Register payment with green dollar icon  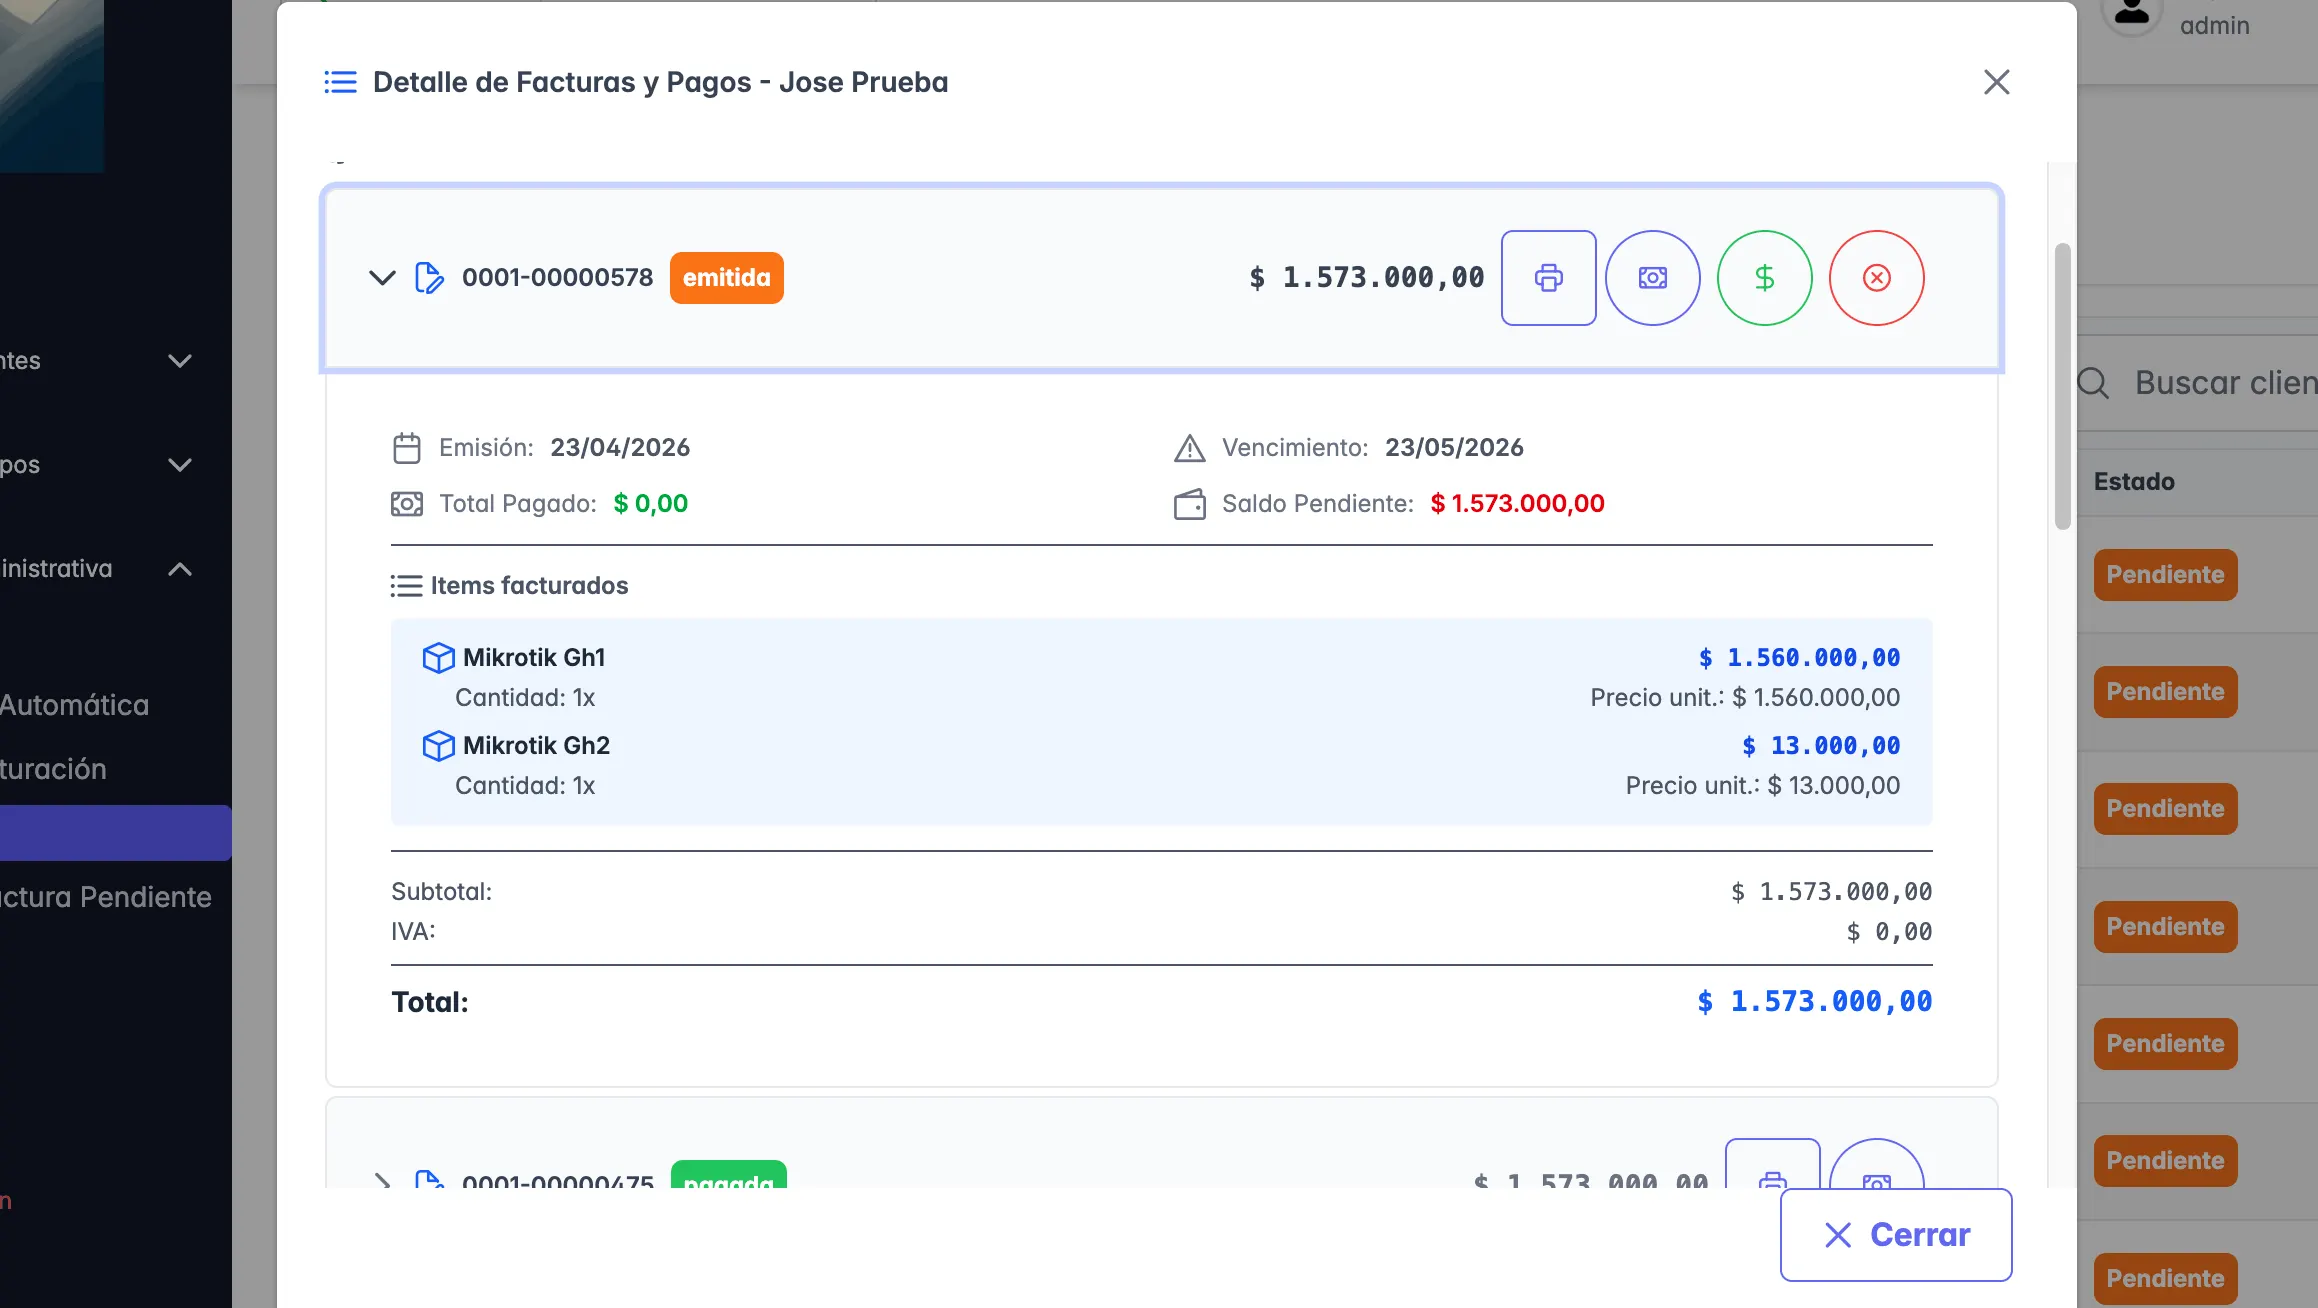(1764, 278)
